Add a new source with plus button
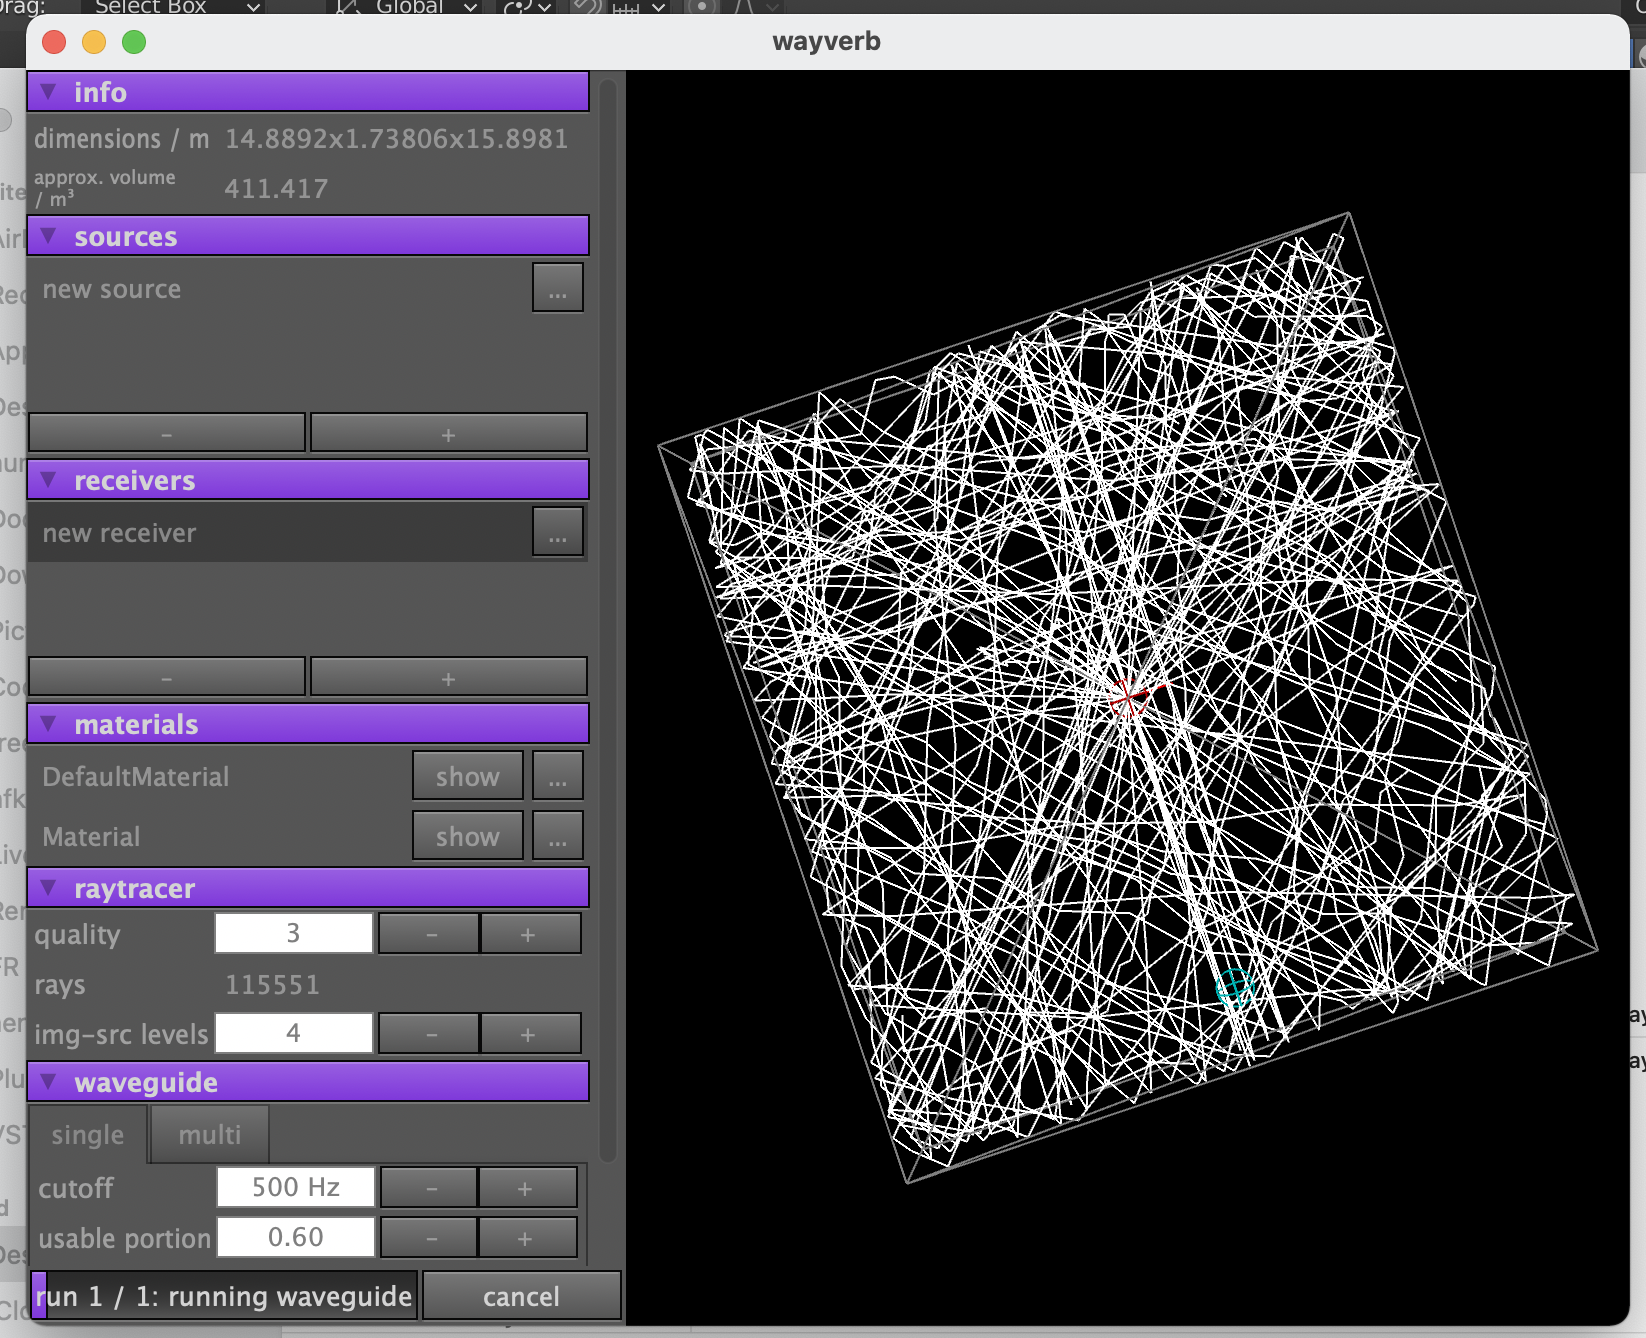This screenshot has height=1338, width=1646. [448, 434]
